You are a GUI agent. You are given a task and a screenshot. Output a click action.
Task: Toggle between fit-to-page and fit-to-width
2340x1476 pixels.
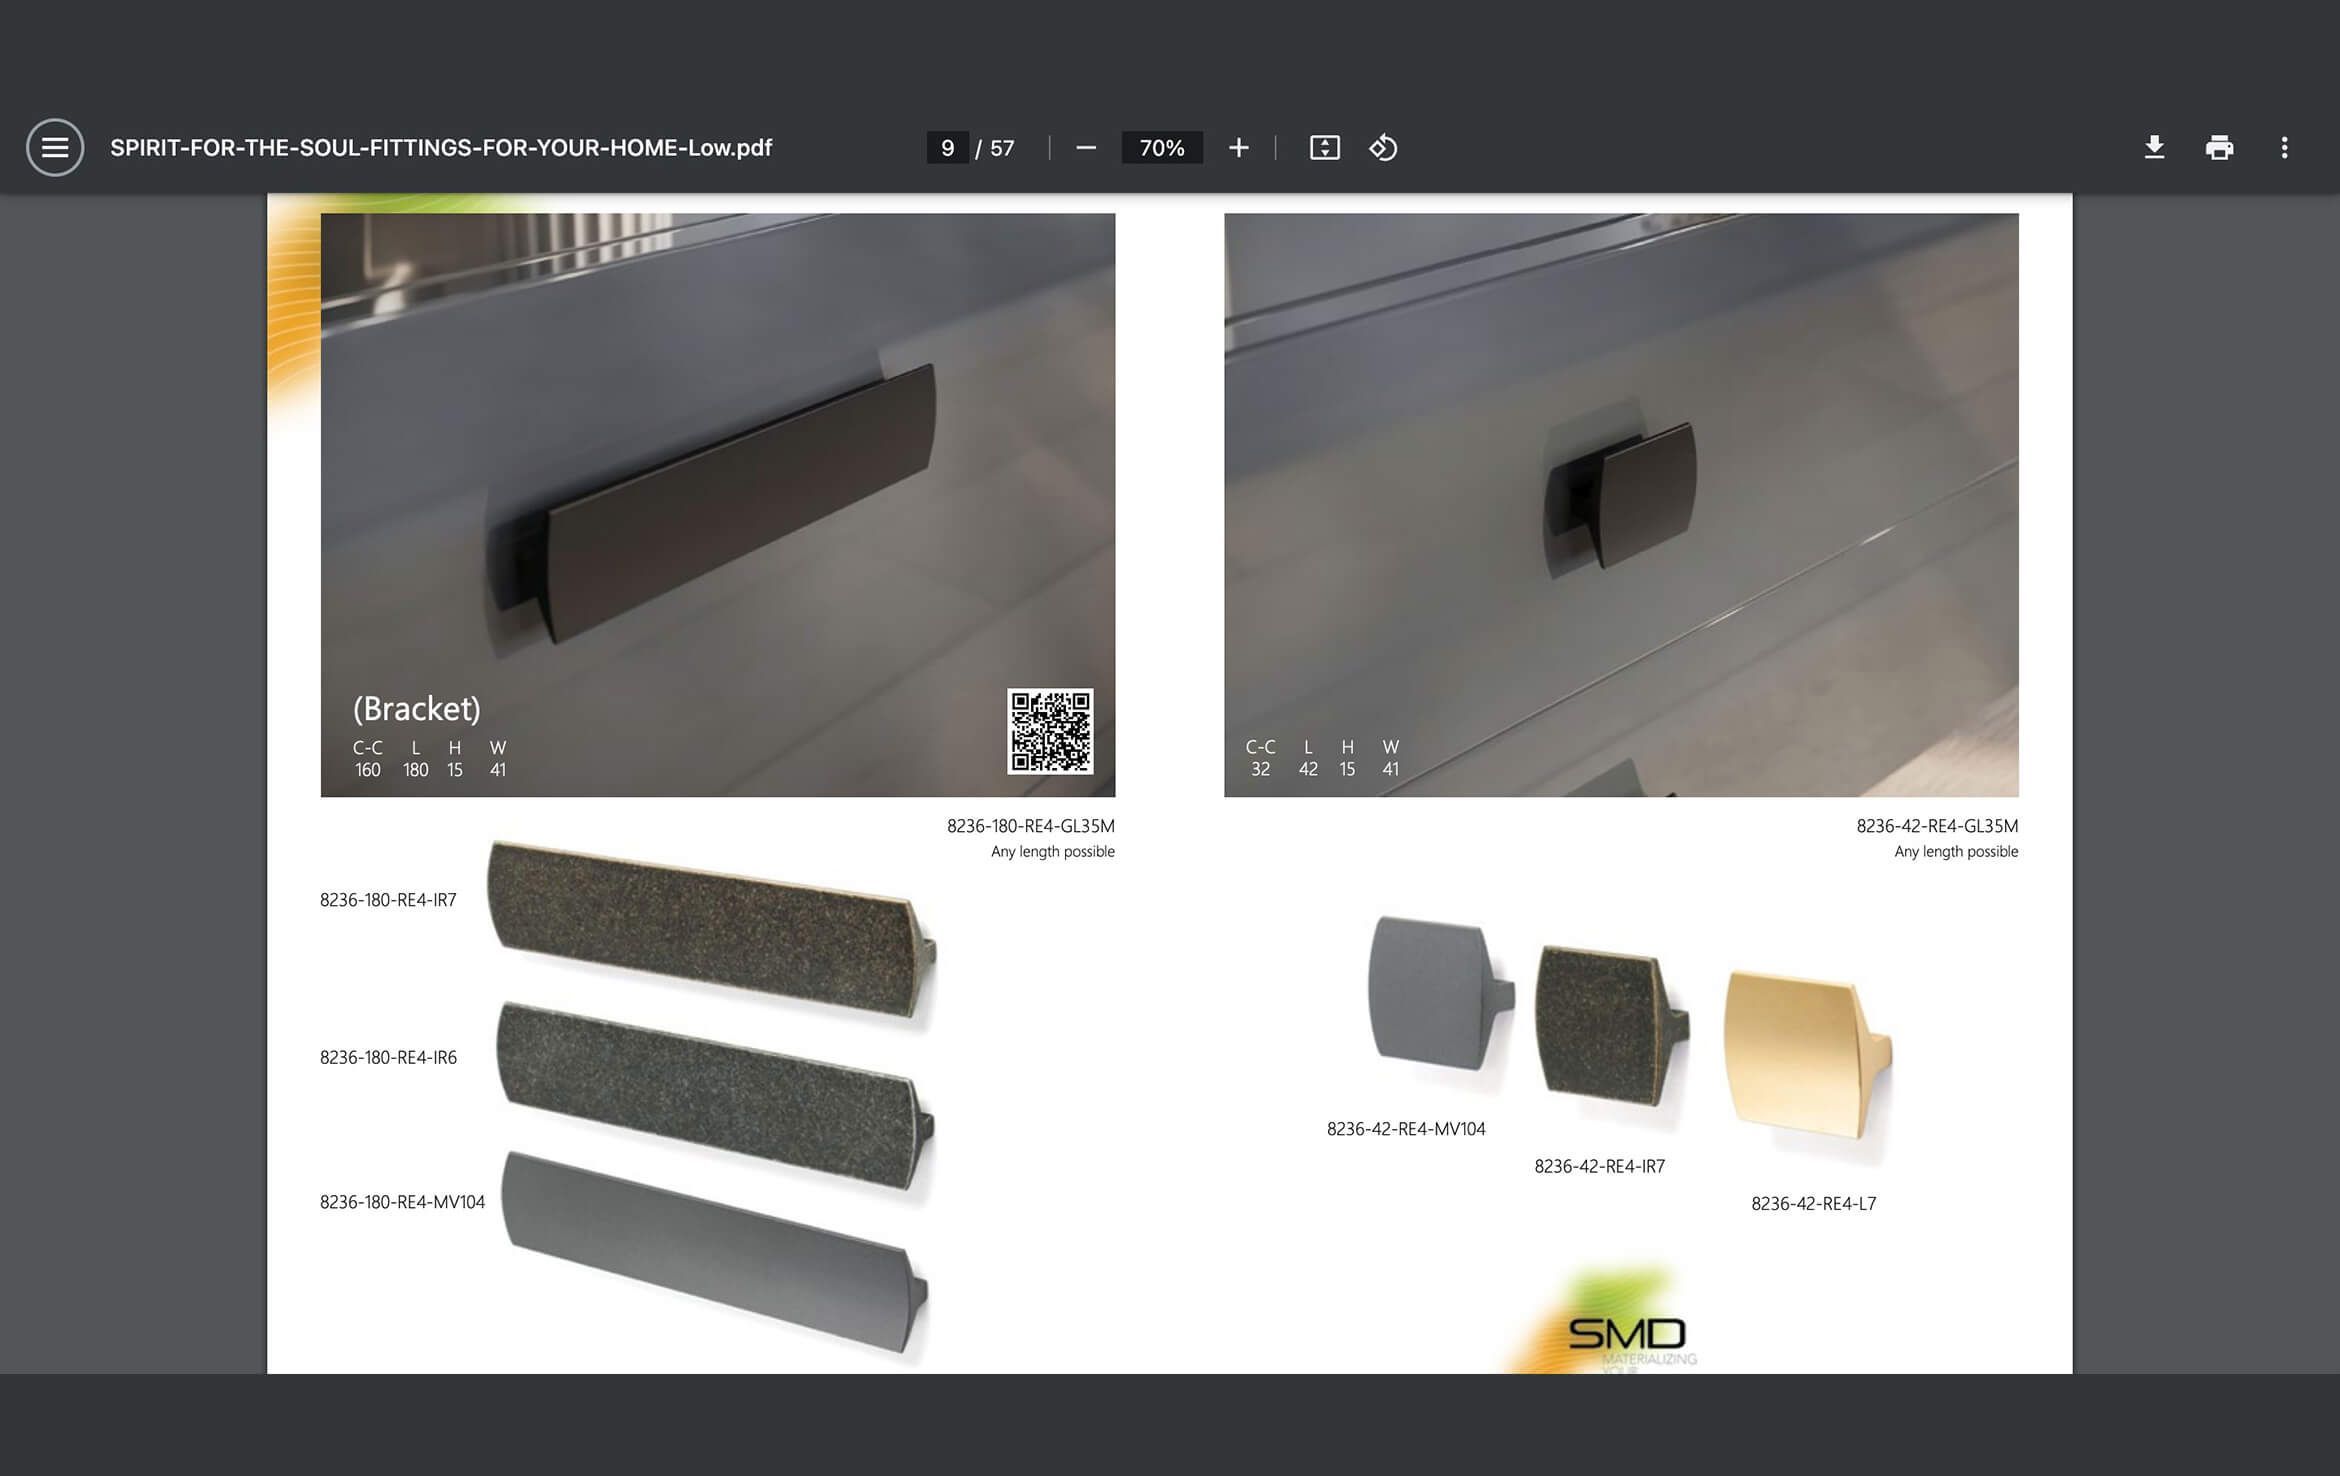[1324, 147]
